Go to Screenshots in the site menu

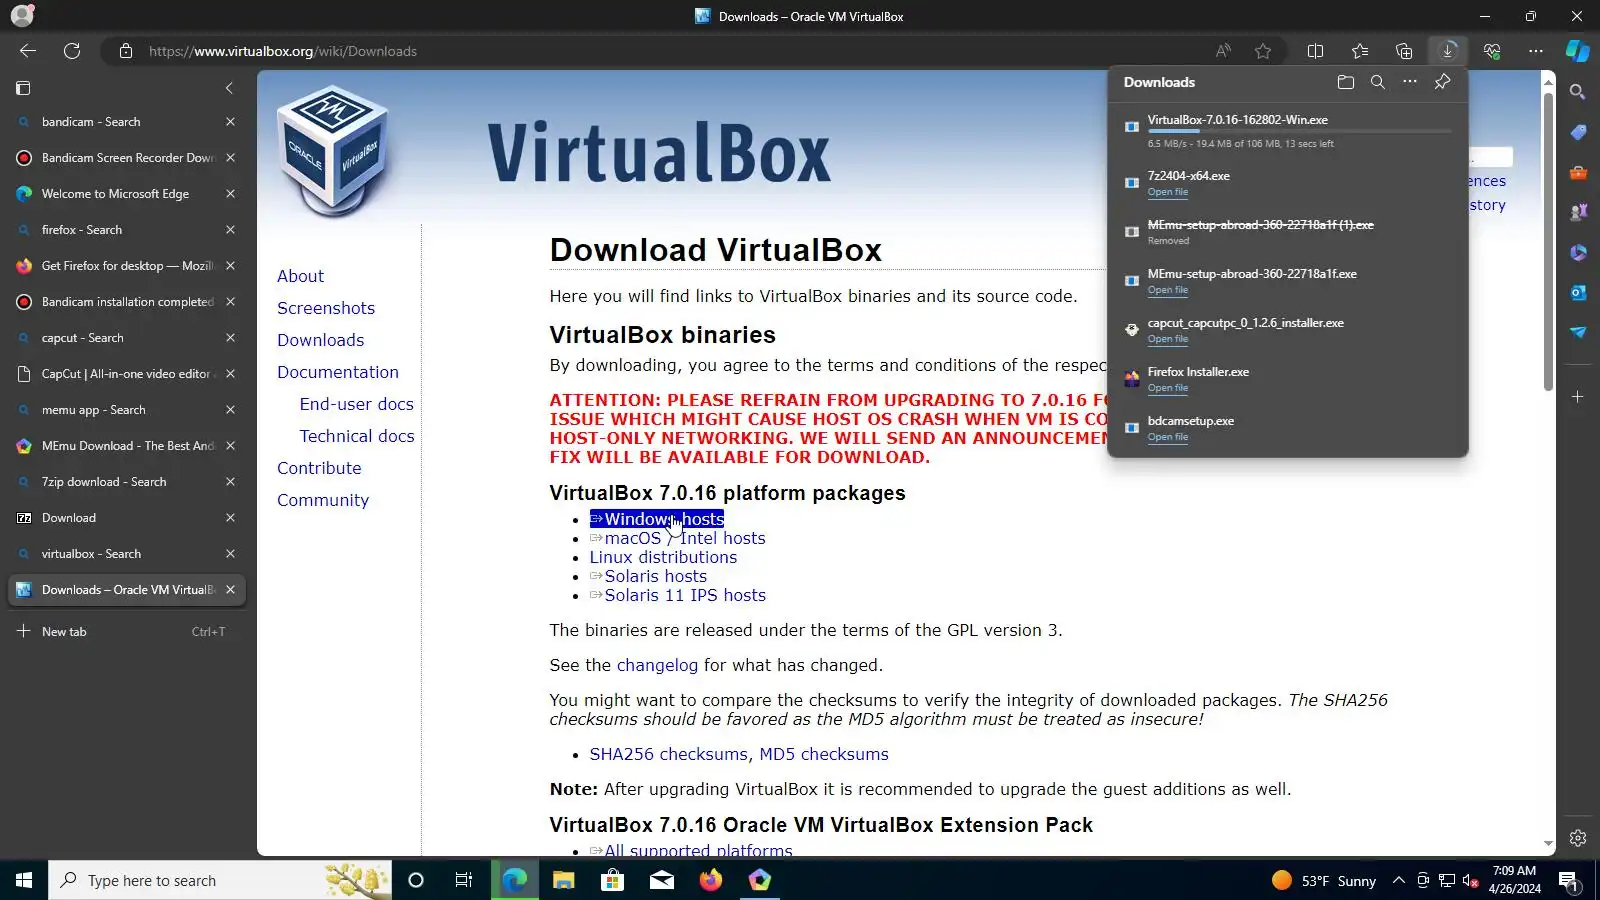(326, 308)
